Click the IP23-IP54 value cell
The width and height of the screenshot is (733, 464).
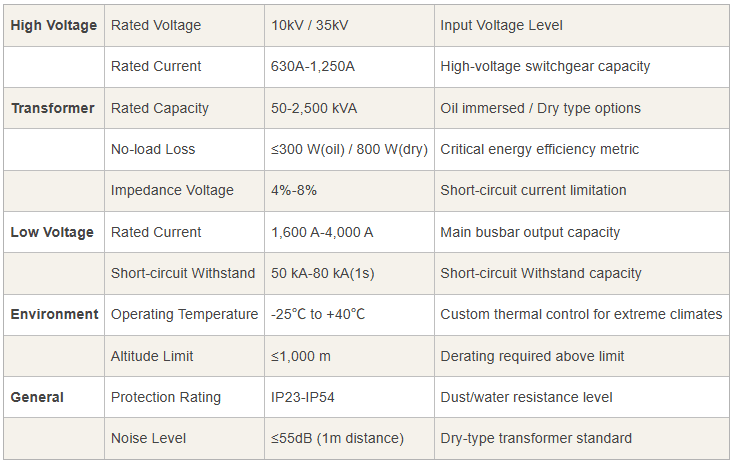tap(303, 397)
